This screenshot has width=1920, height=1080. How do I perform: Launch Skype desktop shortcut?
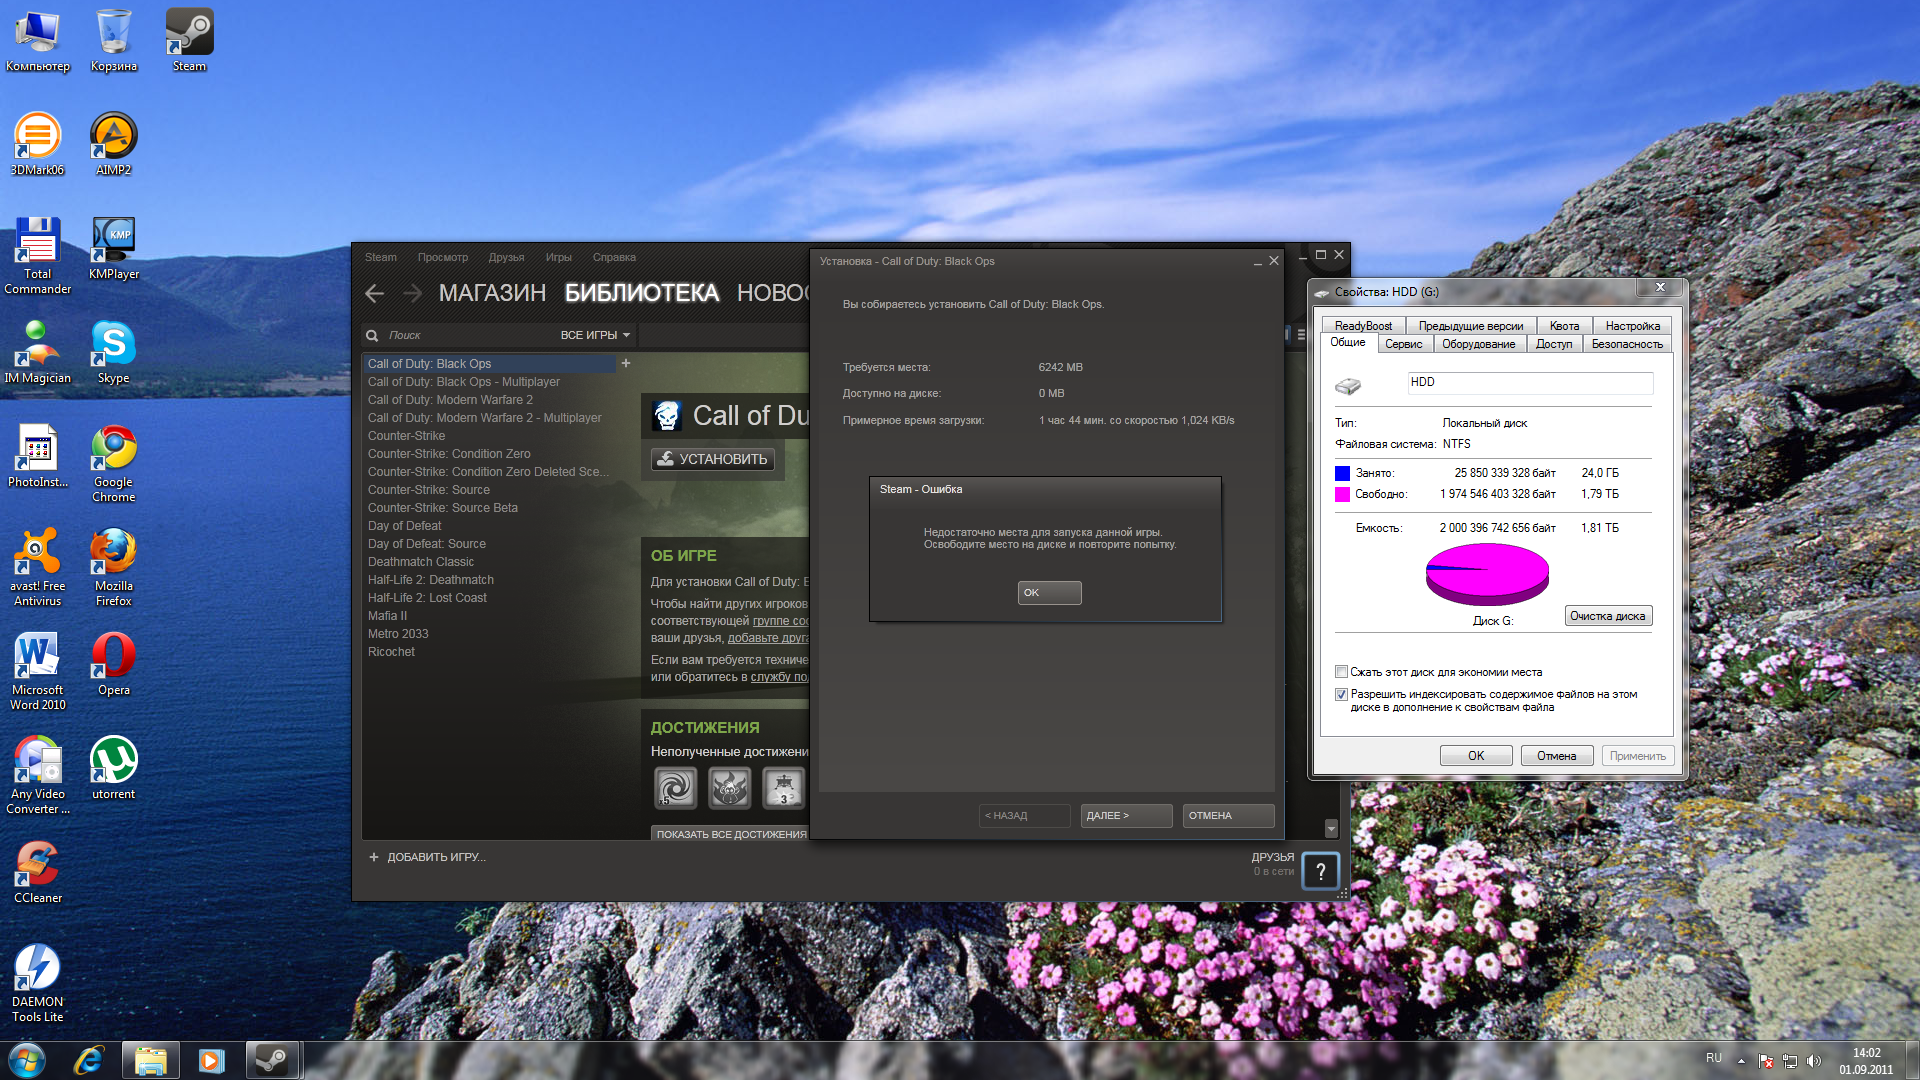114,353
